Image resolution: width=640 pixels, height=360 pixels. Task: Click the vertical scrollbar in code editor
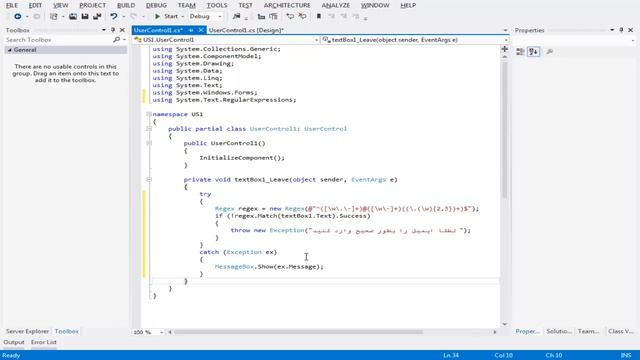[505, 129]
